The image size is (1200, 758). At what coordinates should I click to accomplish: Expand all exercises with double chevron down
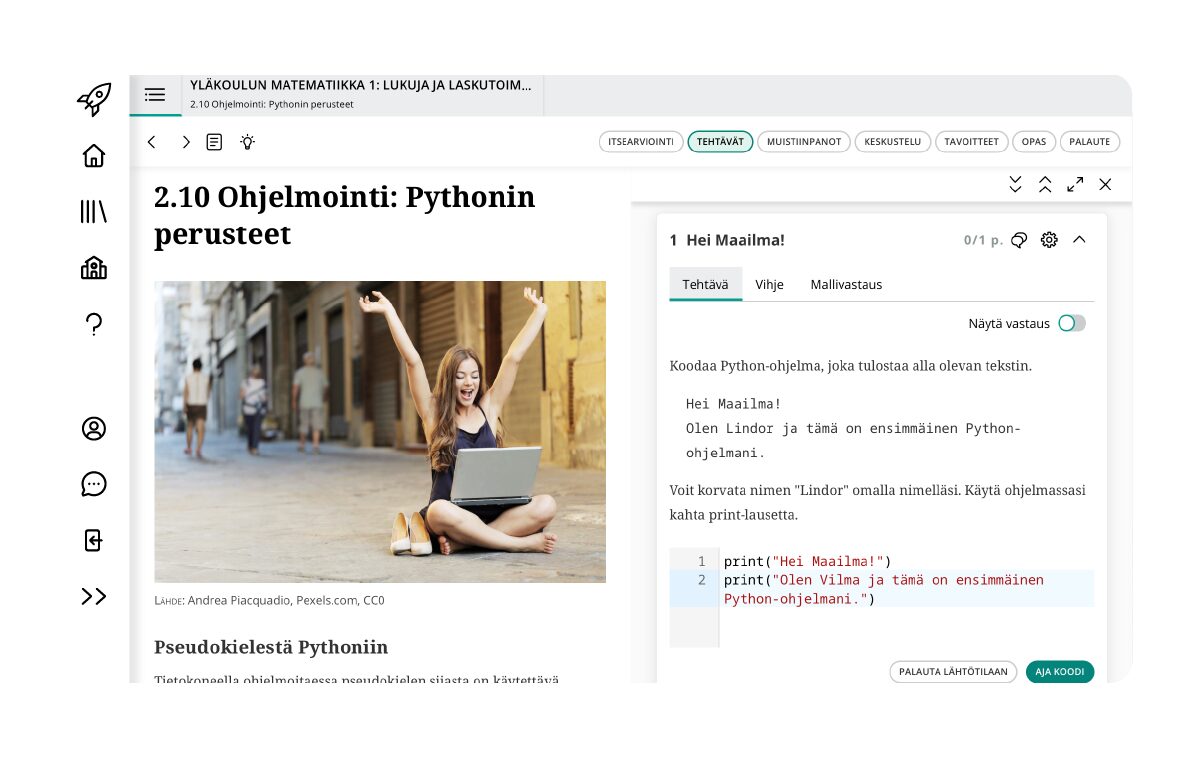point(1015,184)
